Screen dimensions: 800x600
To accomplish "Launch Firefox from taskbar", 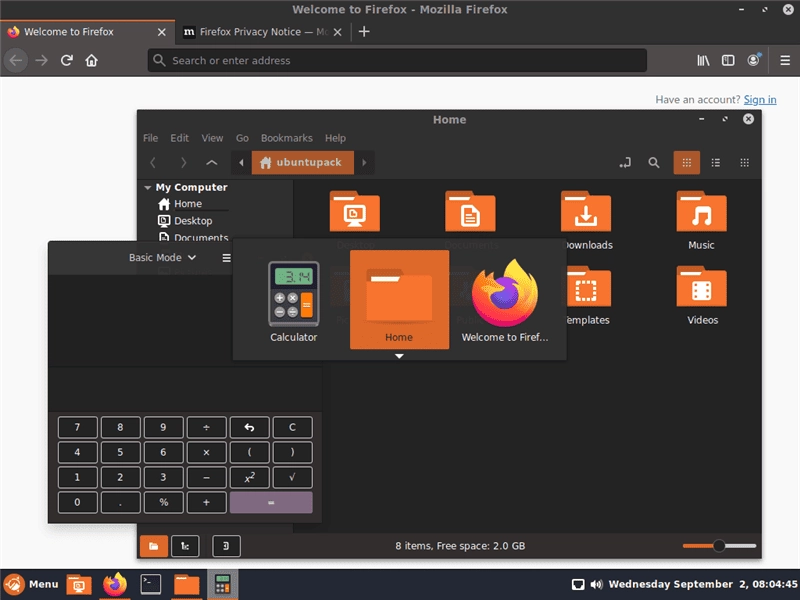I will [115, 585].
